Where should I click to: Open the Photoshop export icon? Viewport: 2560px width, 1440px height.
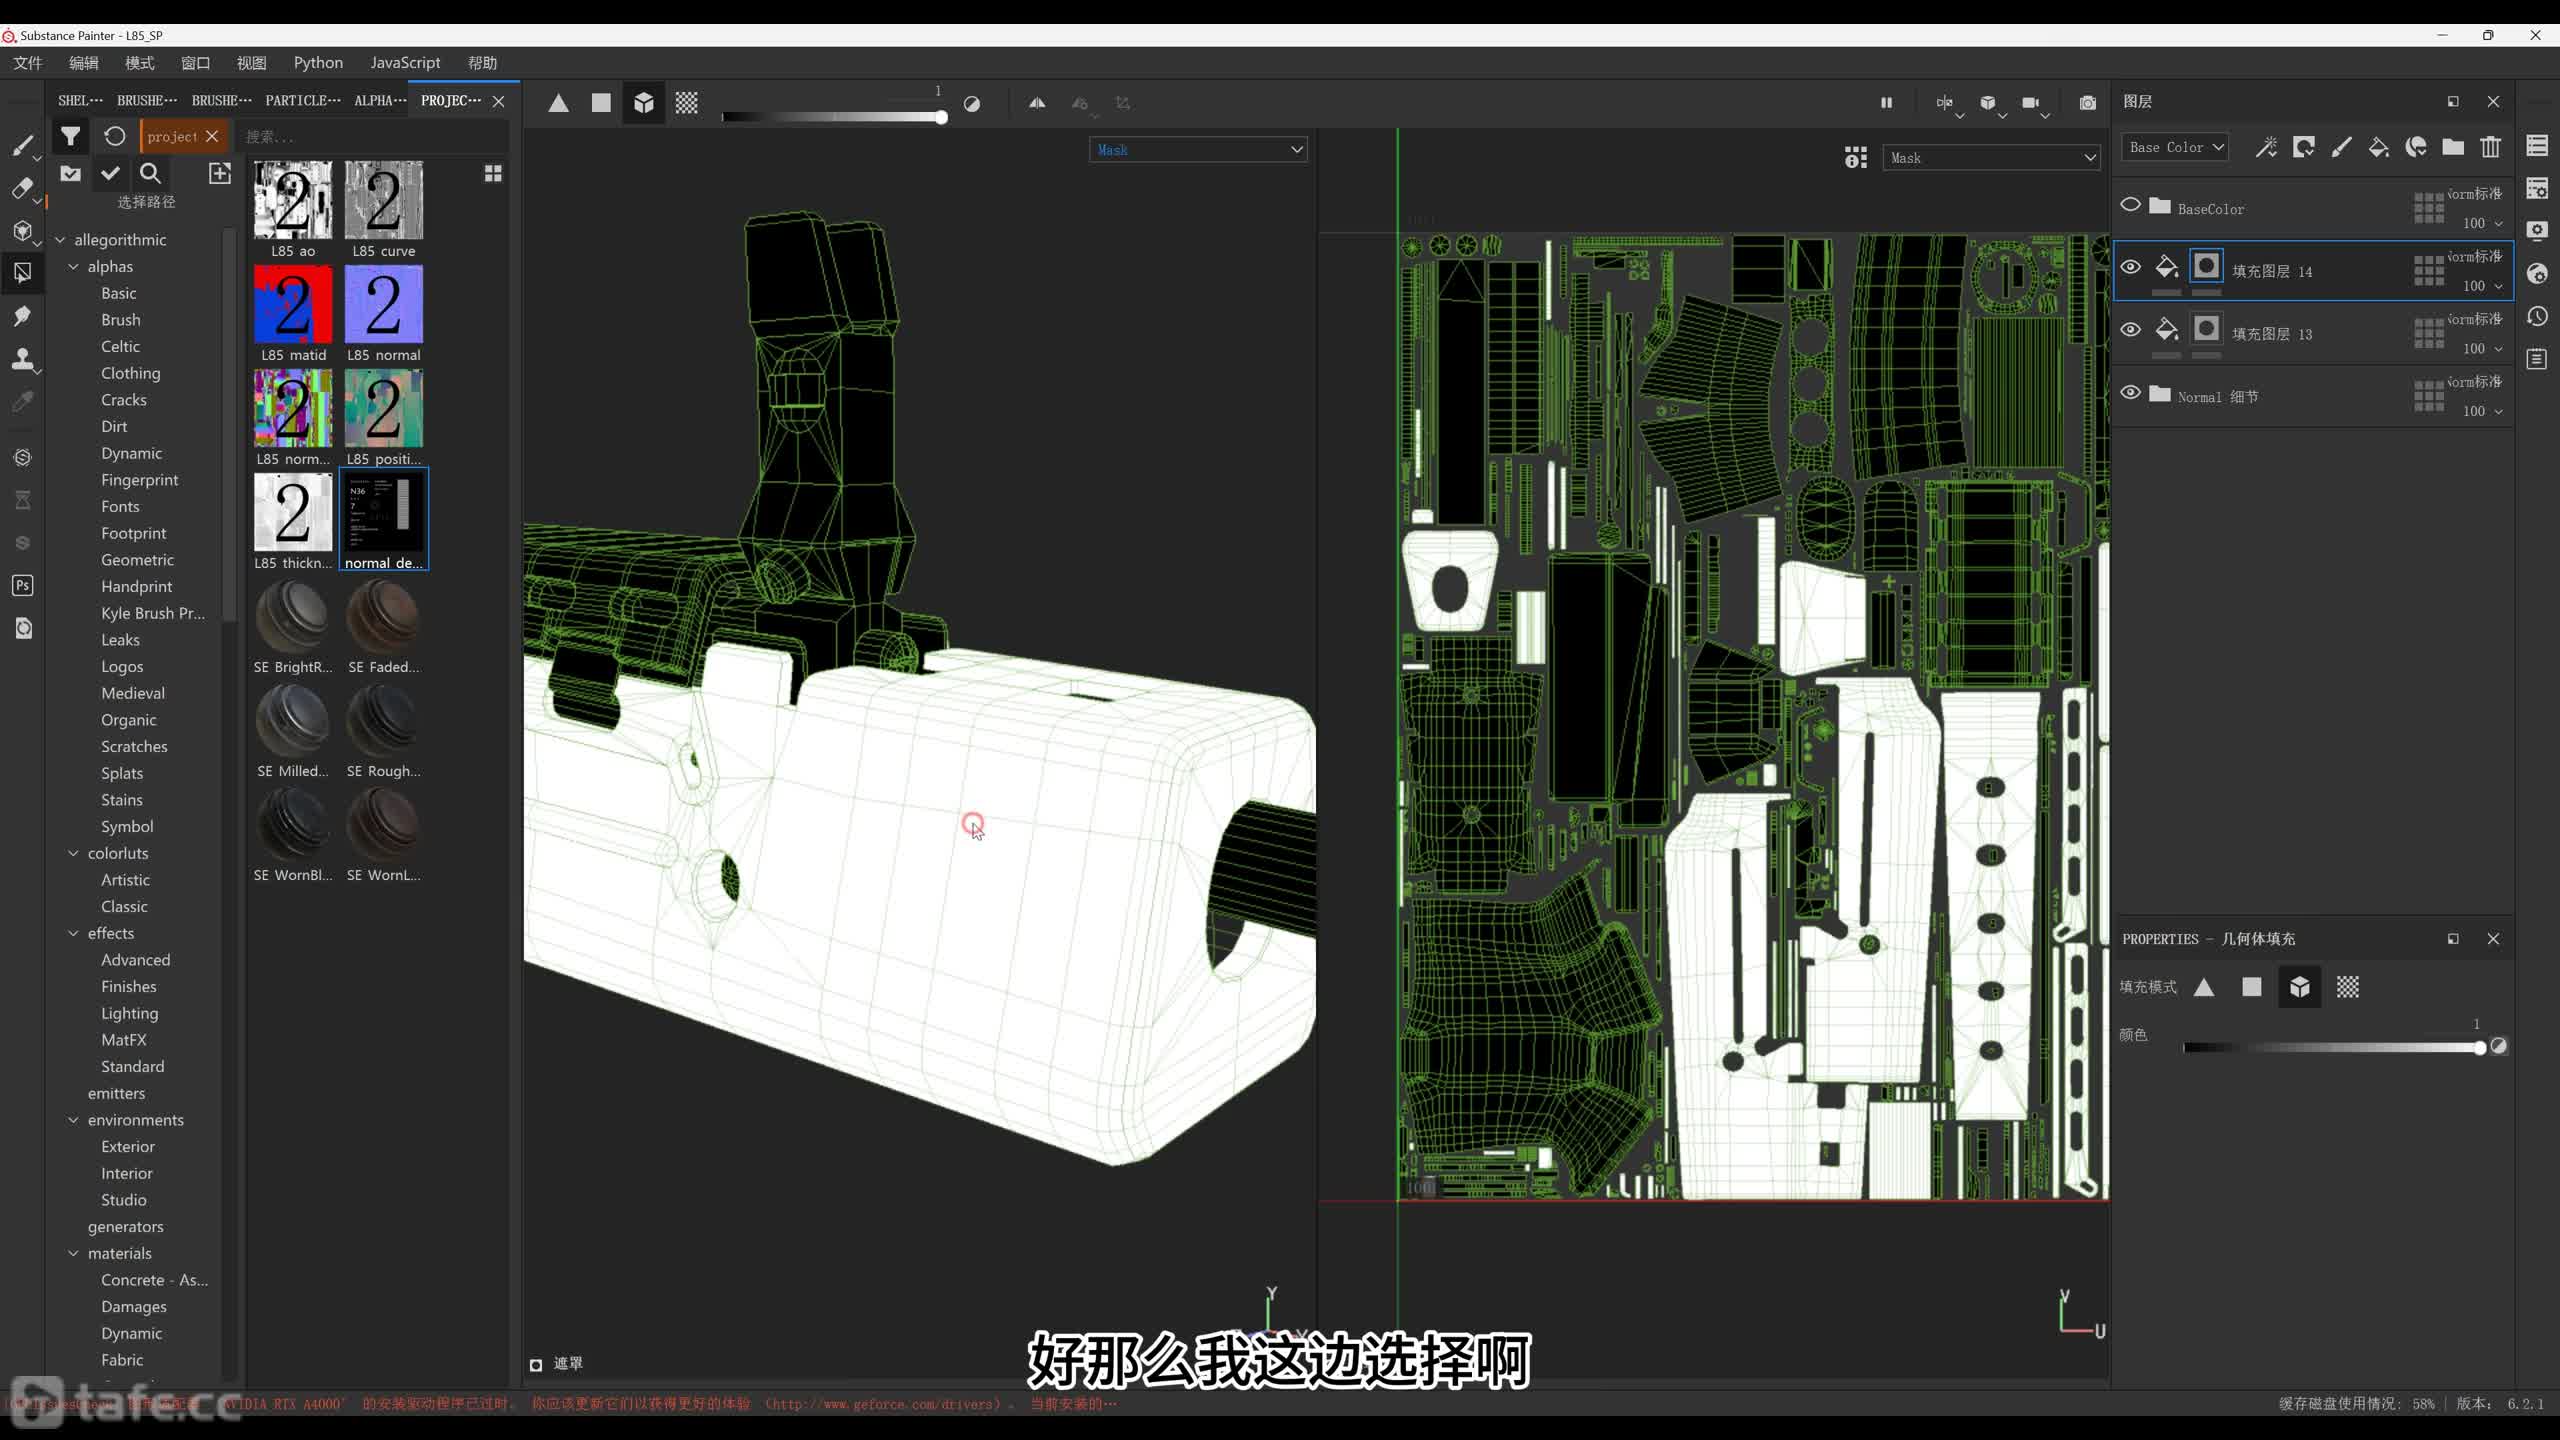(22, 586)
